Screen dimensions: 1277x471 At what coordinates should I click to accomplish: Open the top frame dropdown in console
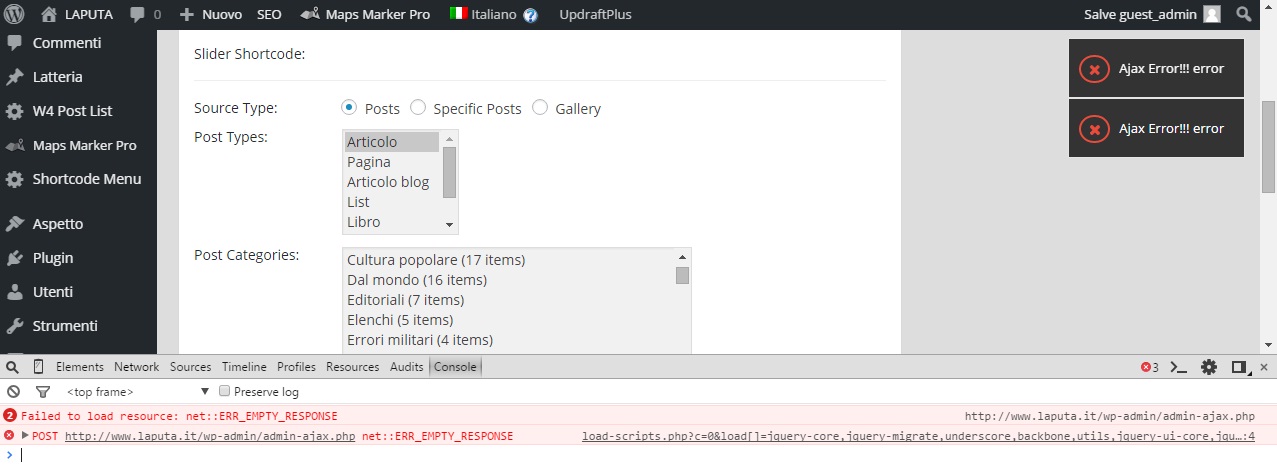tap(139, 392)
